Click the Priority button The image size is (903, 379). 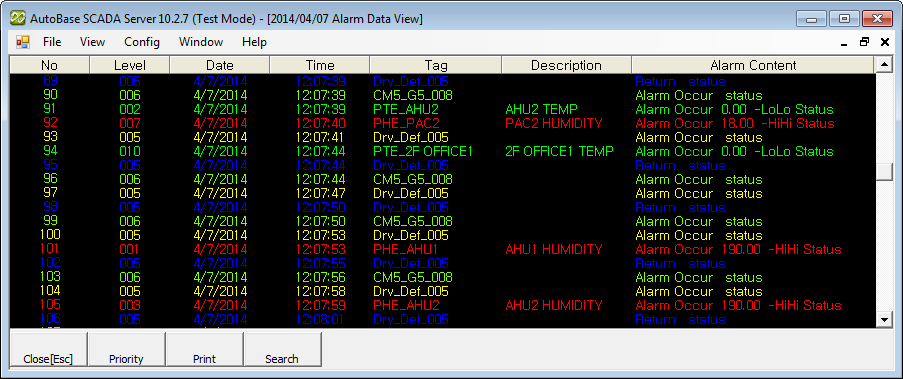tap(126, 349)
